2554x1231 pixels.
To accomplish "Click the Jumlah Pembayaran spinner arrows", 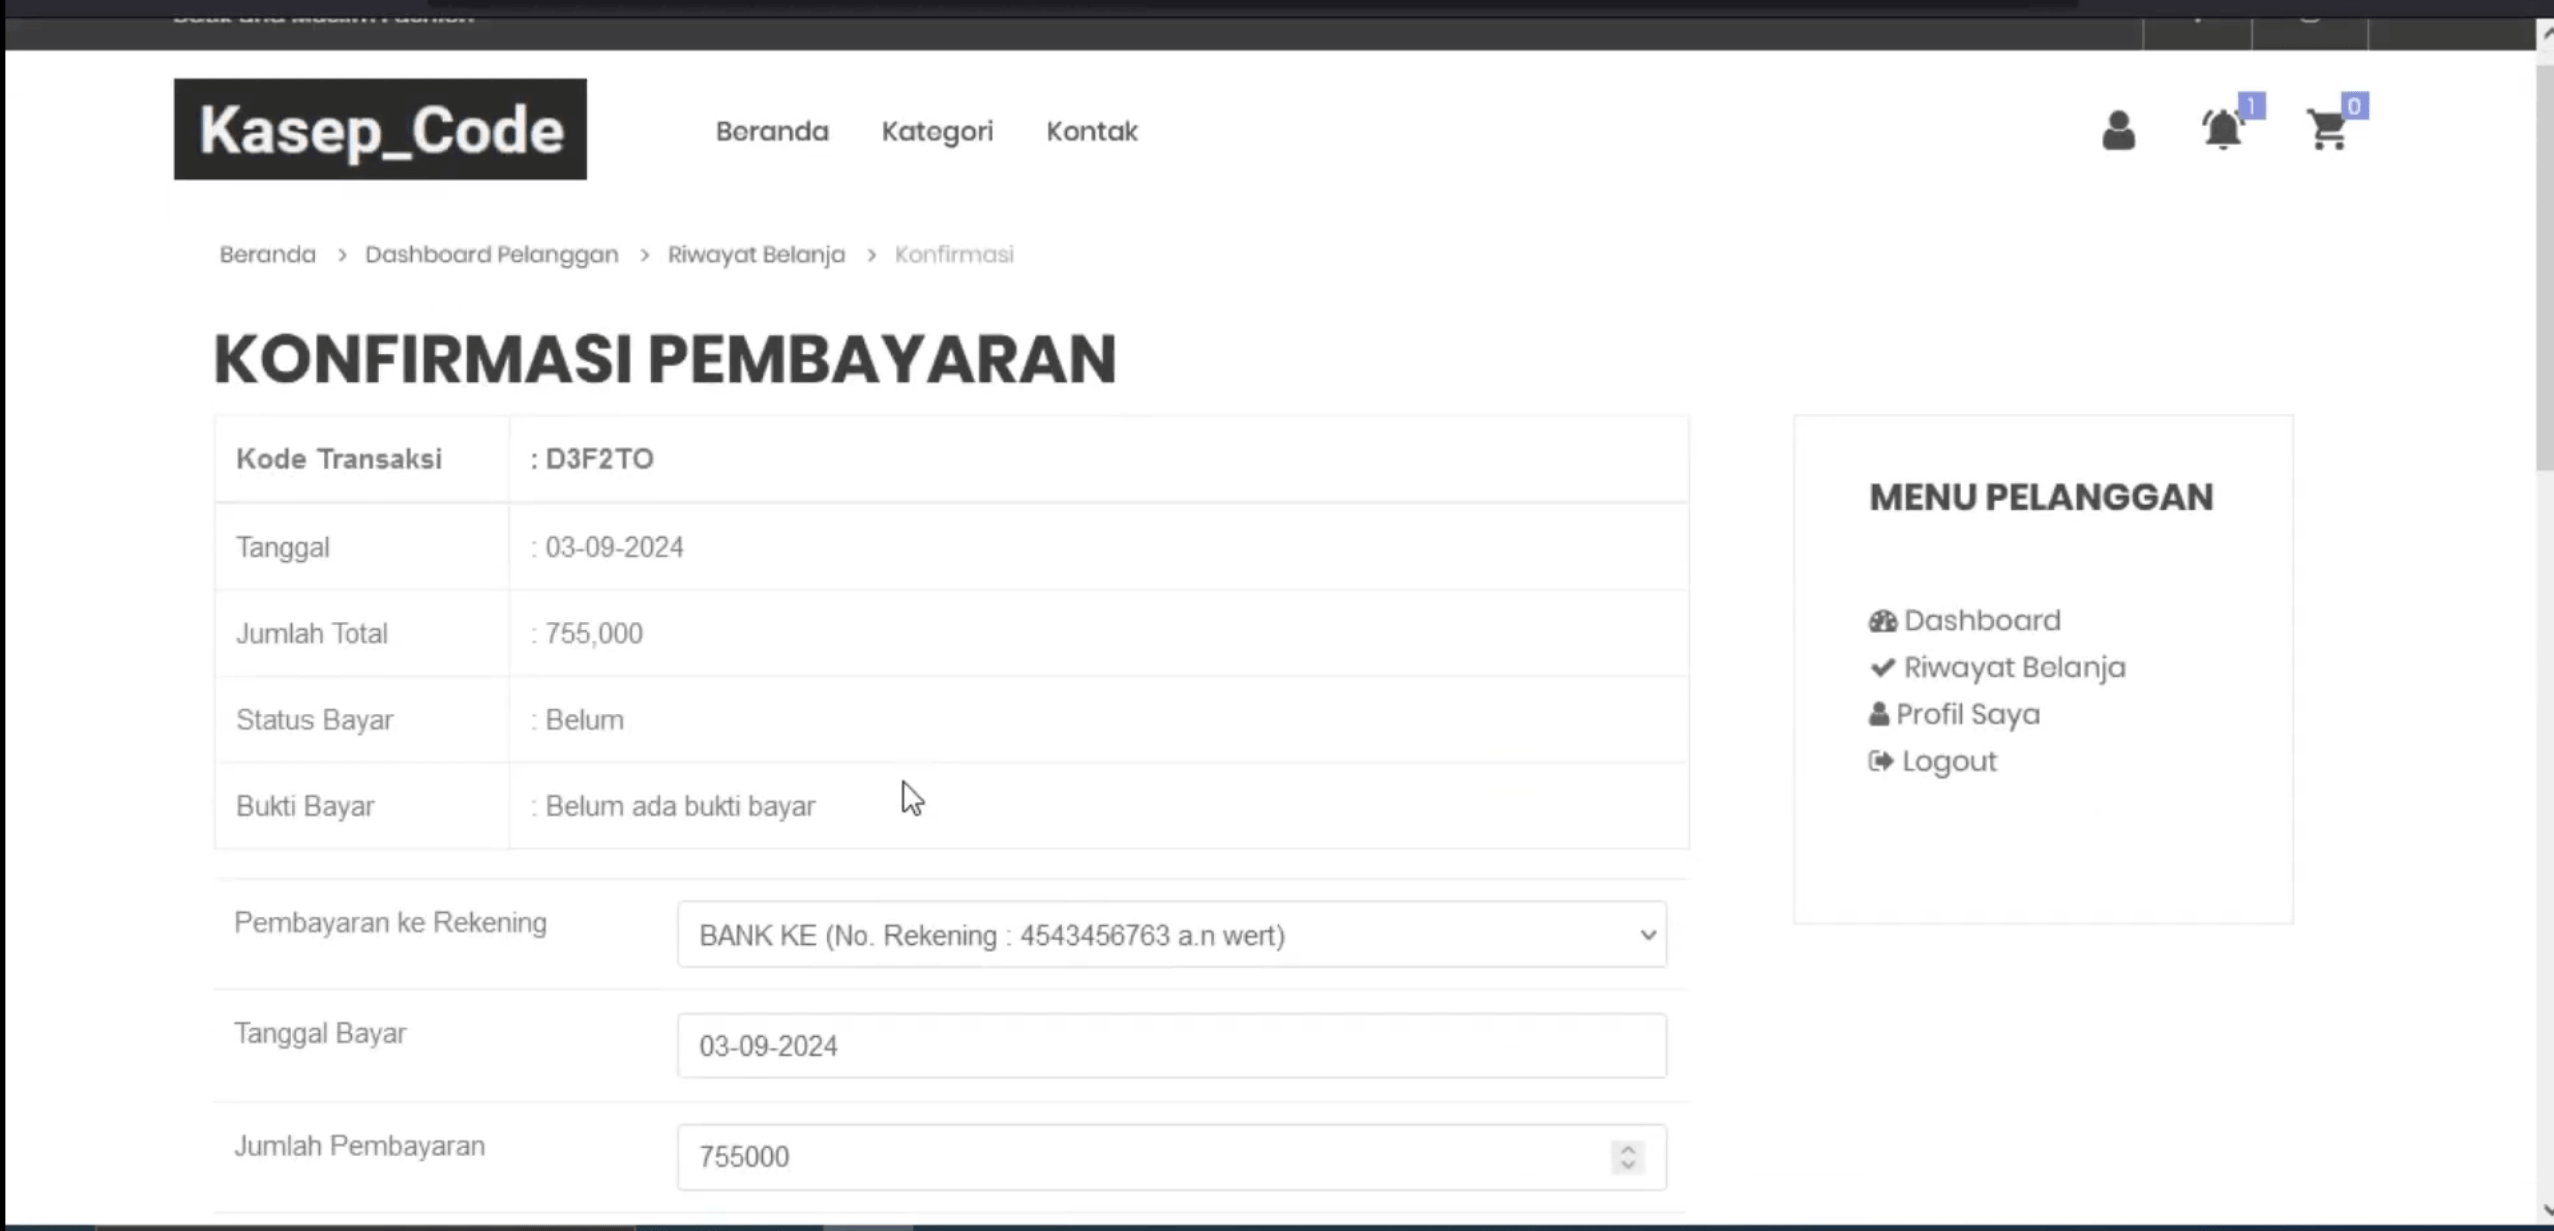I will 1627,1157.
